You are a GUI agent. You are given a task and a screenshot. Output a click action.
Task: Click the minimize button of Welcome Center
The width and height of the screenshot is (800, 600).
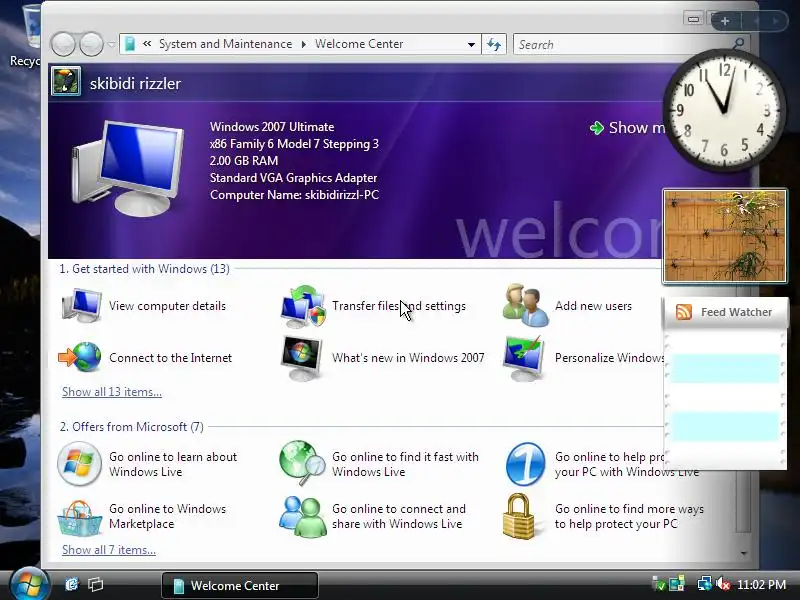[693, 19]
